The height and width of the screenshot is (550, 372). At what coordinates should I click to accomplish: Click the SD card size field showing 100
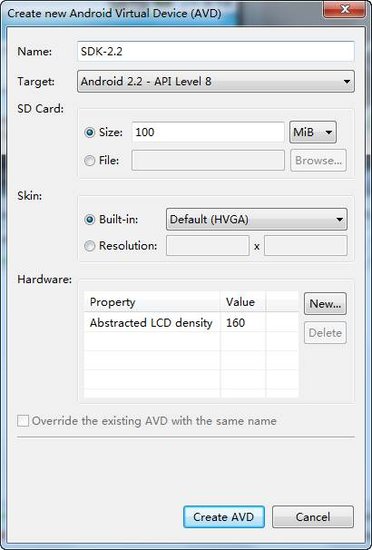[x=208, y=132]
